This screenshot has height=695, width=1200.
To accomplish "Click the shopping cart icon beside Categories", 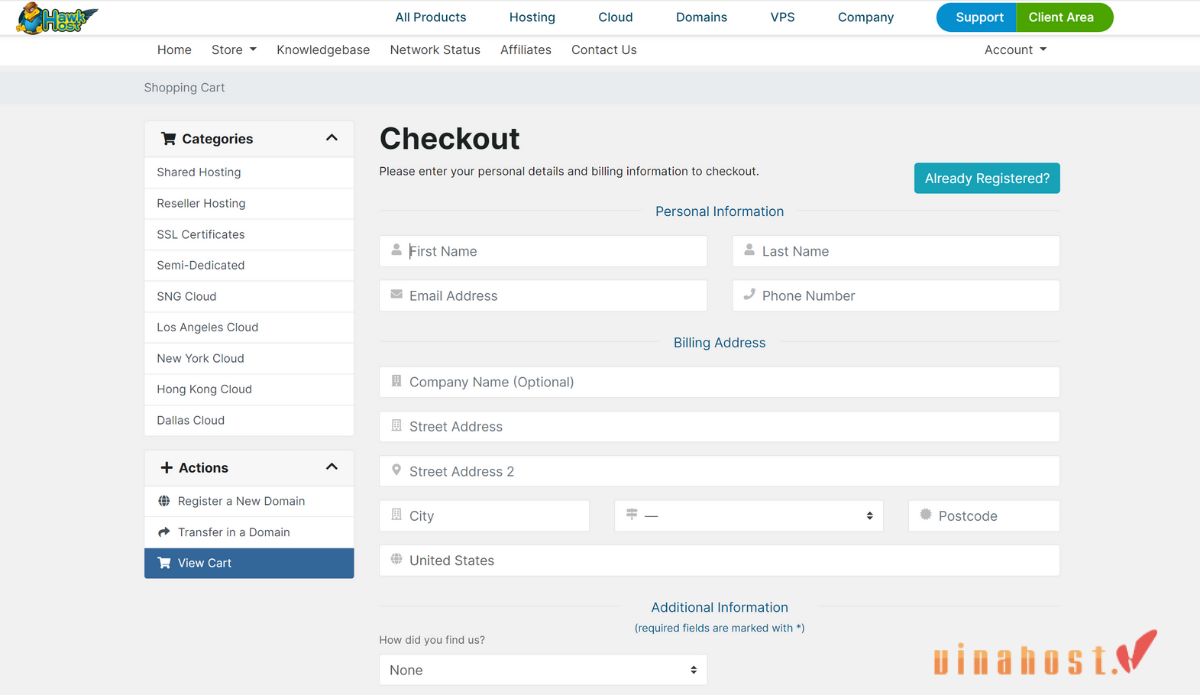I will pyautogui.click(x=168, y=139).
